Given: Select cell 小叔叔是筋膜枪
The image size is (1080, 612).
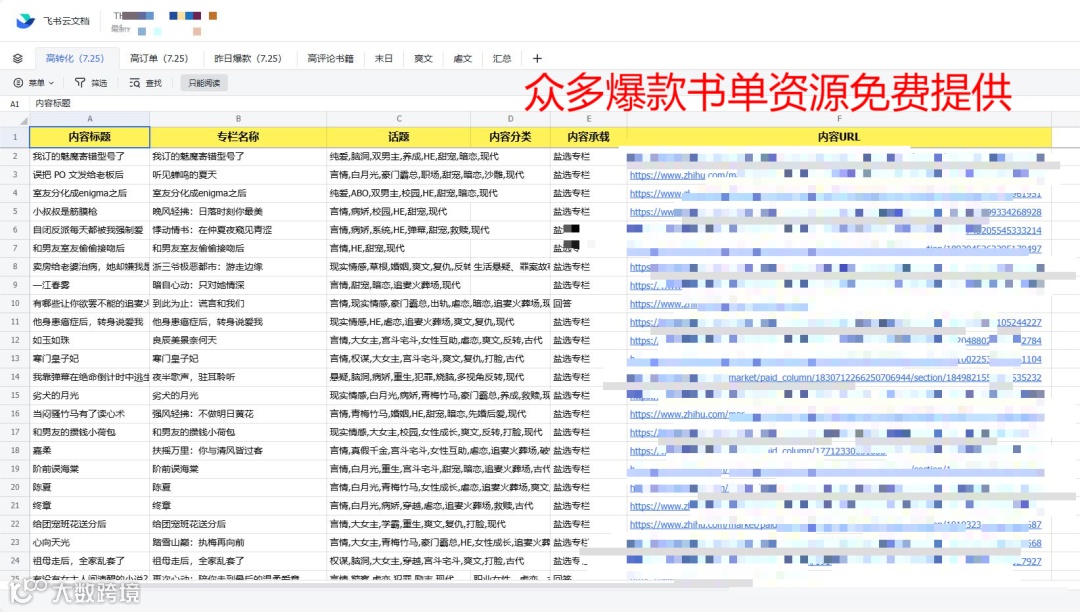Looking at the screenshot, I should point(90,211).
